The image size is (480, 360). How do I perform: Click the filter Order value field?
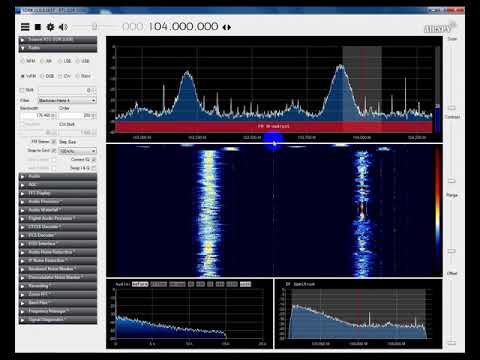coord(78,115)
